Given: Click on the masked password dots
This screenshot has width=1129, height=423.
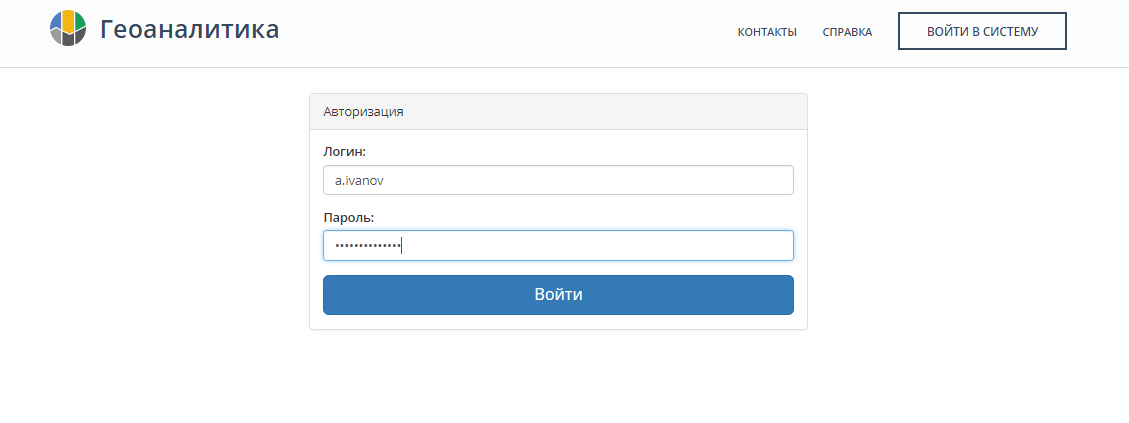Looking at the screenshot, I should (367, 246).
